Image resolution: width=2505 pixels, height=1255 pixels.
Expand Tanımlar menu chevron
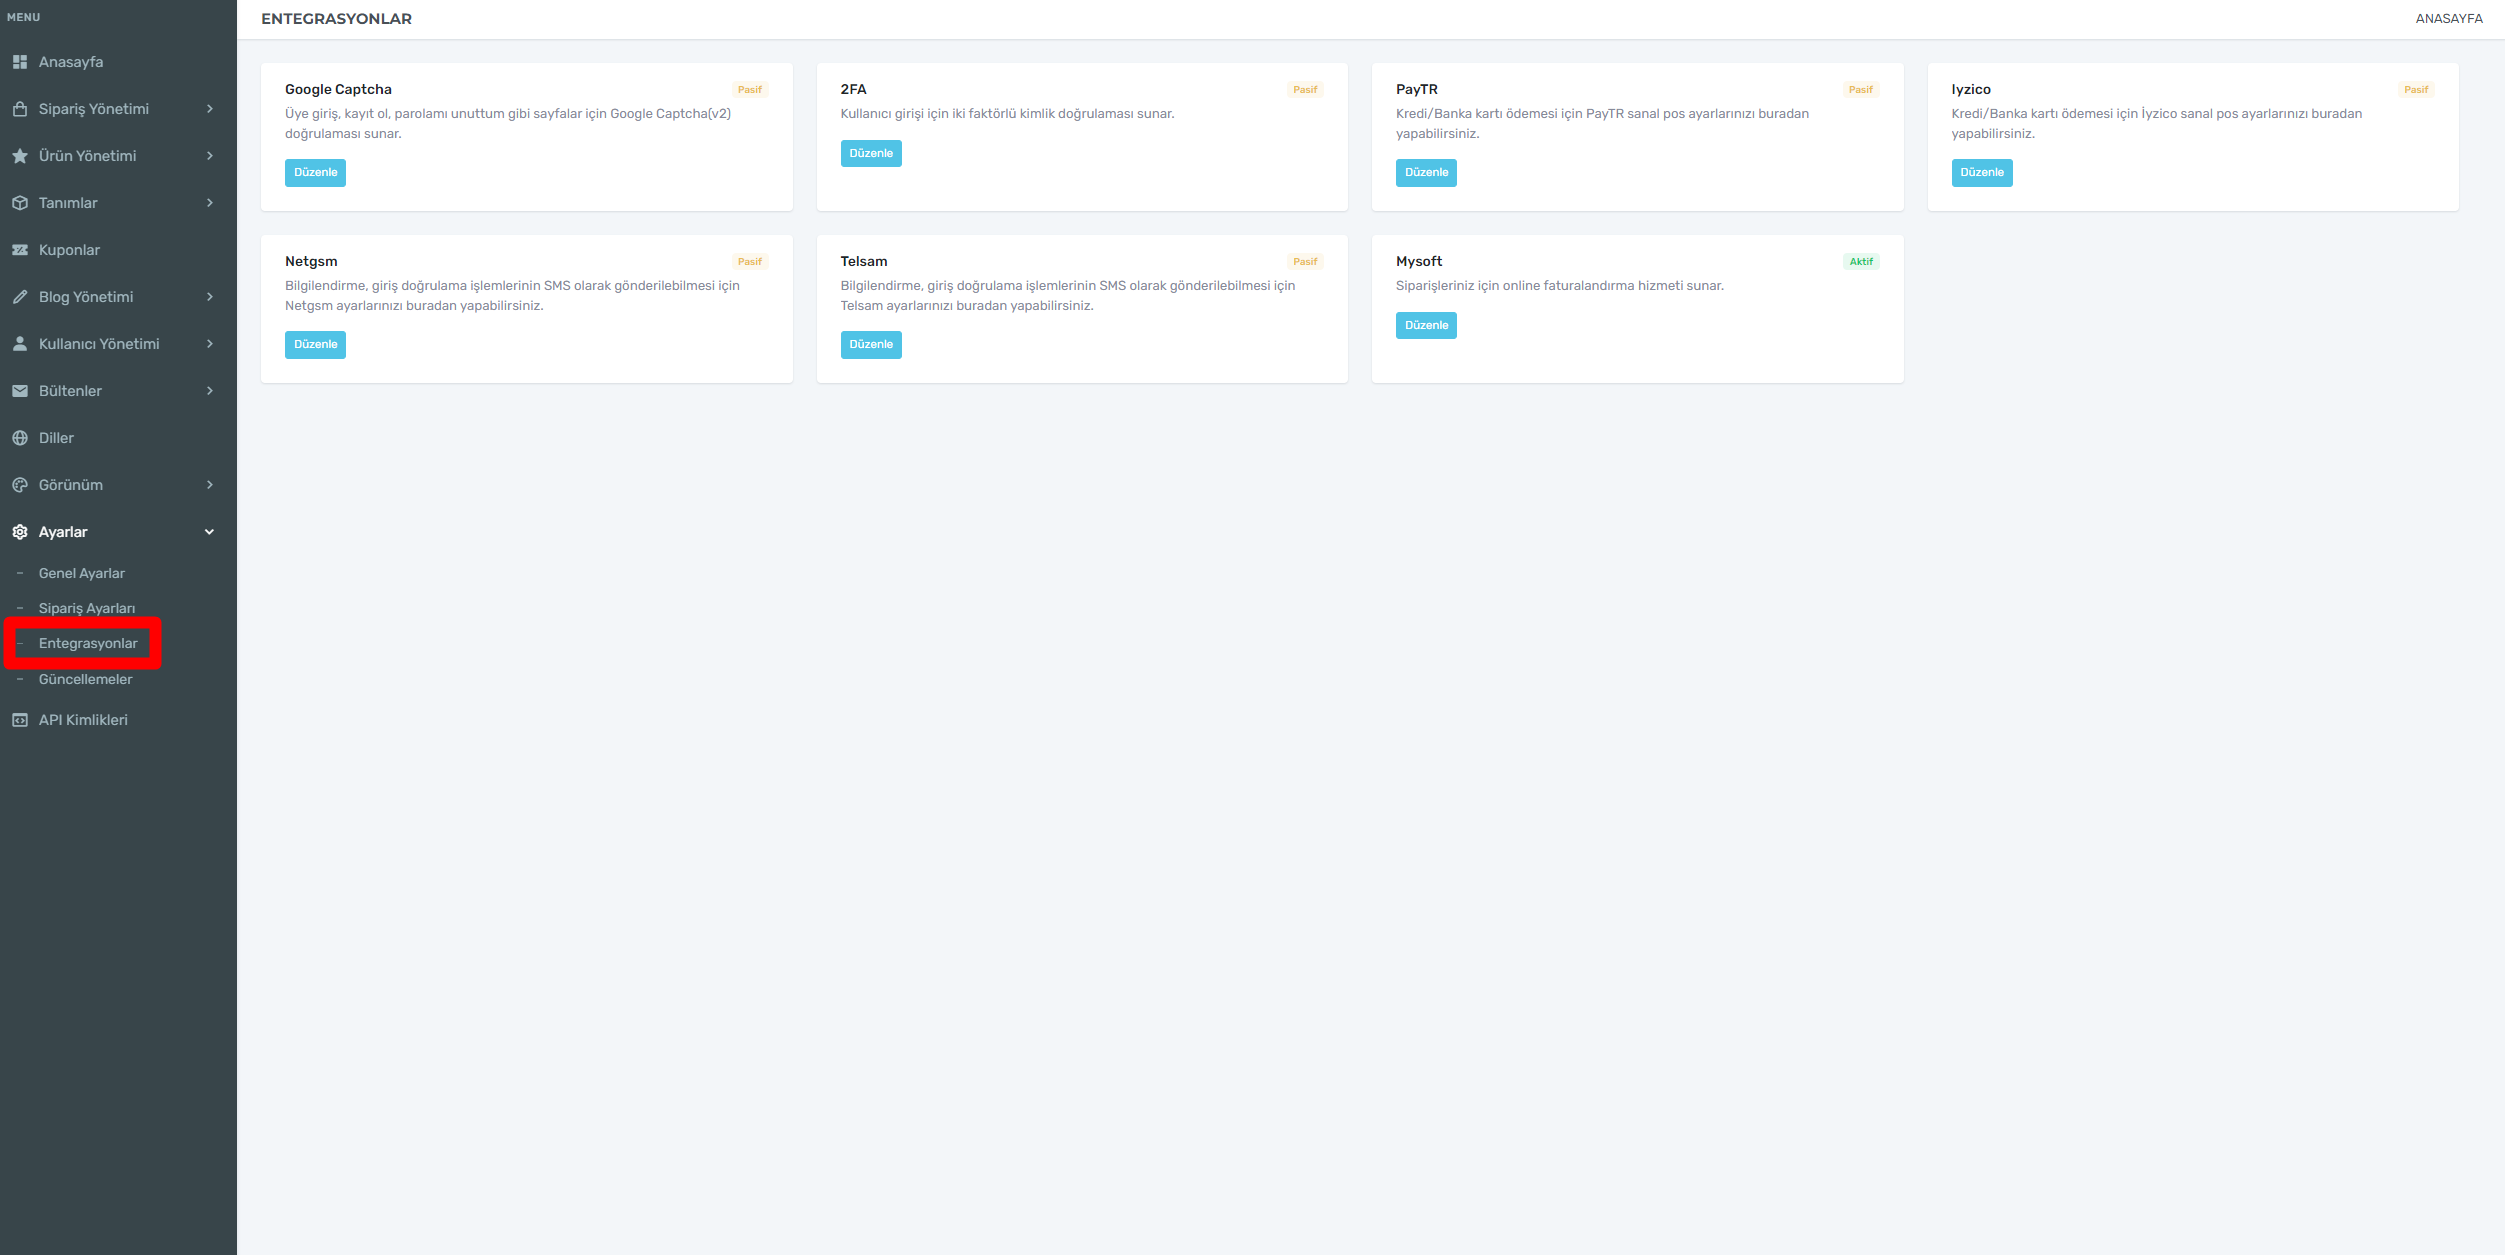(x=210, y=203)
